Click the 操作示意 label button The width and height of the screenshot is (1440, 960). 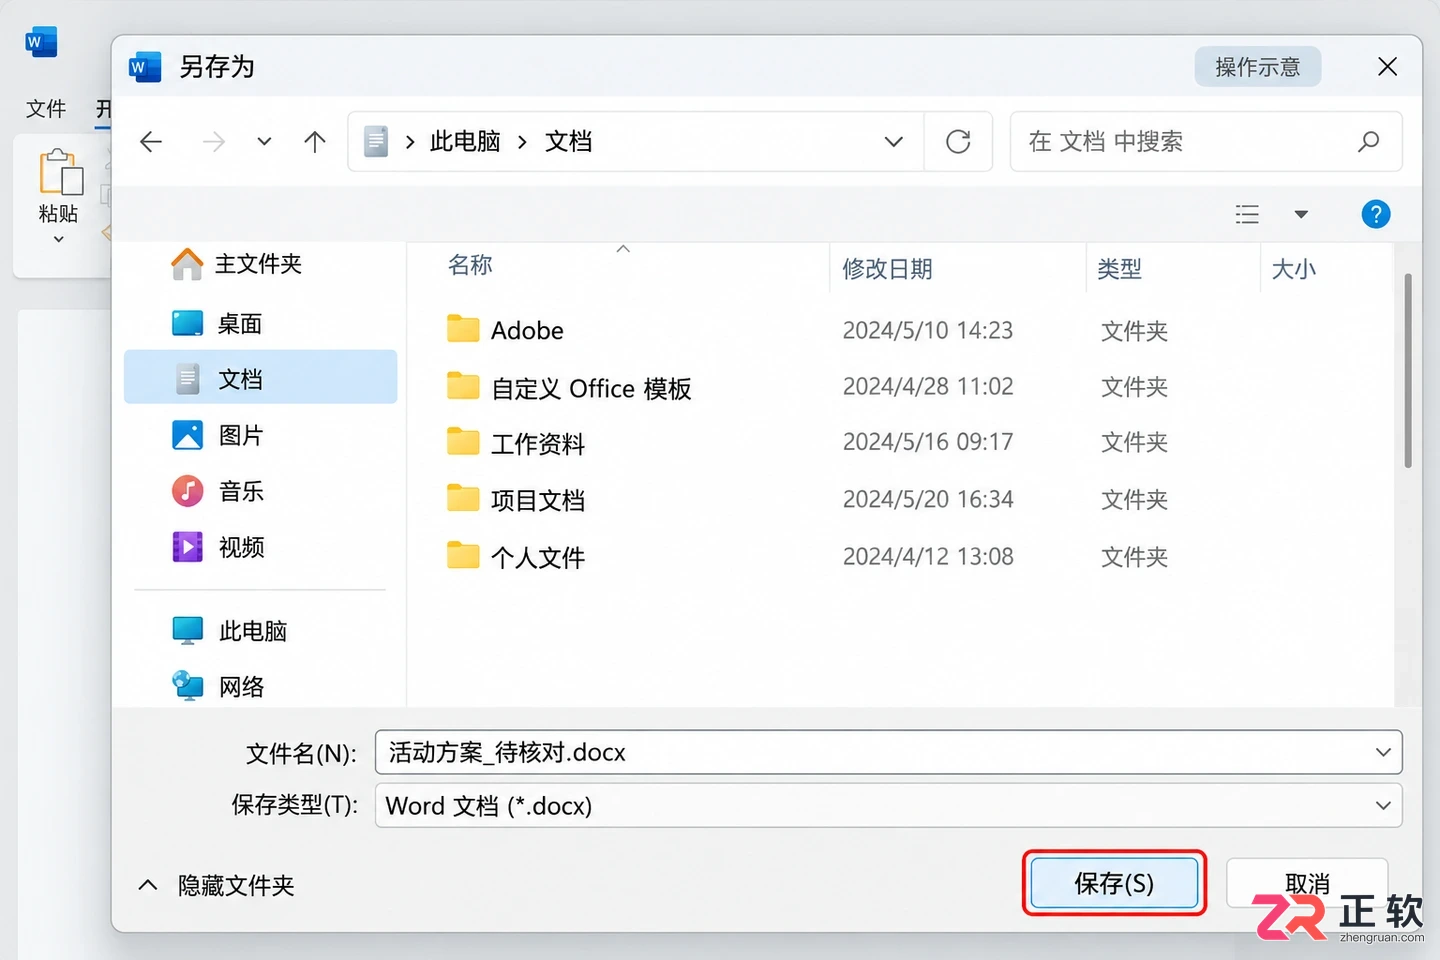point(1258,67)
